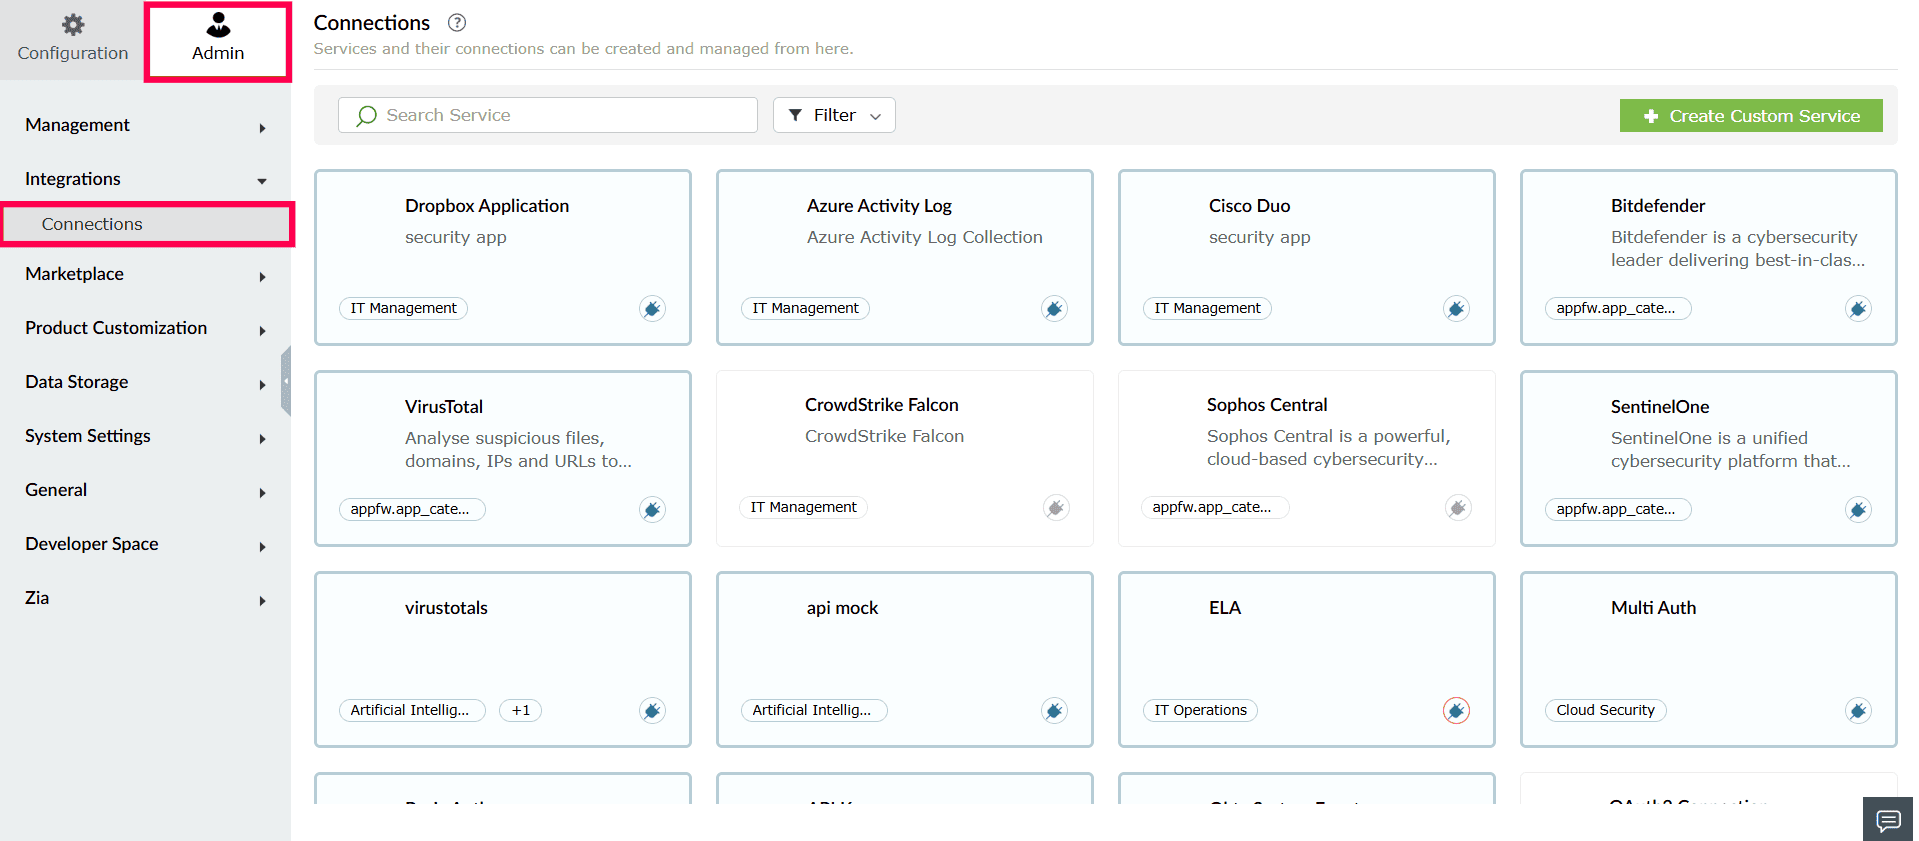This screenshot has height=841, width=1919.
Task: Click the 'Analyse suspicious files' description
Action: point(518,449)
